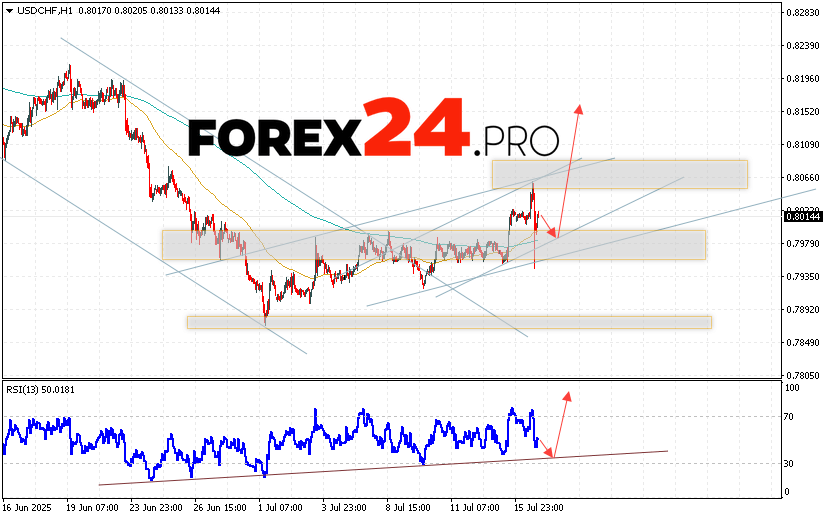Click the 0.82830 price axis label
The width and height of the screenshot is (827, 519).
click(802, 13)
